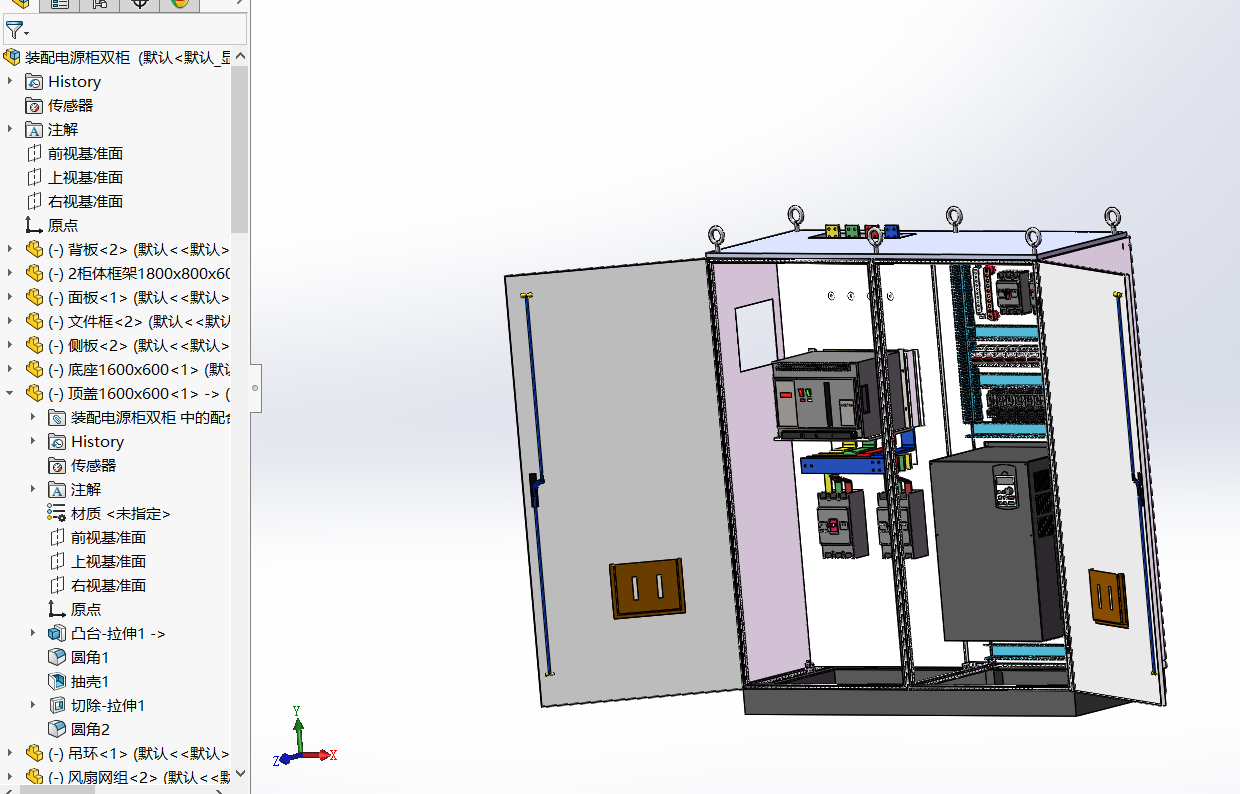
Task: Expand the History folder under 顶盖
Action: pyautogui.click(x=33, y=441)
